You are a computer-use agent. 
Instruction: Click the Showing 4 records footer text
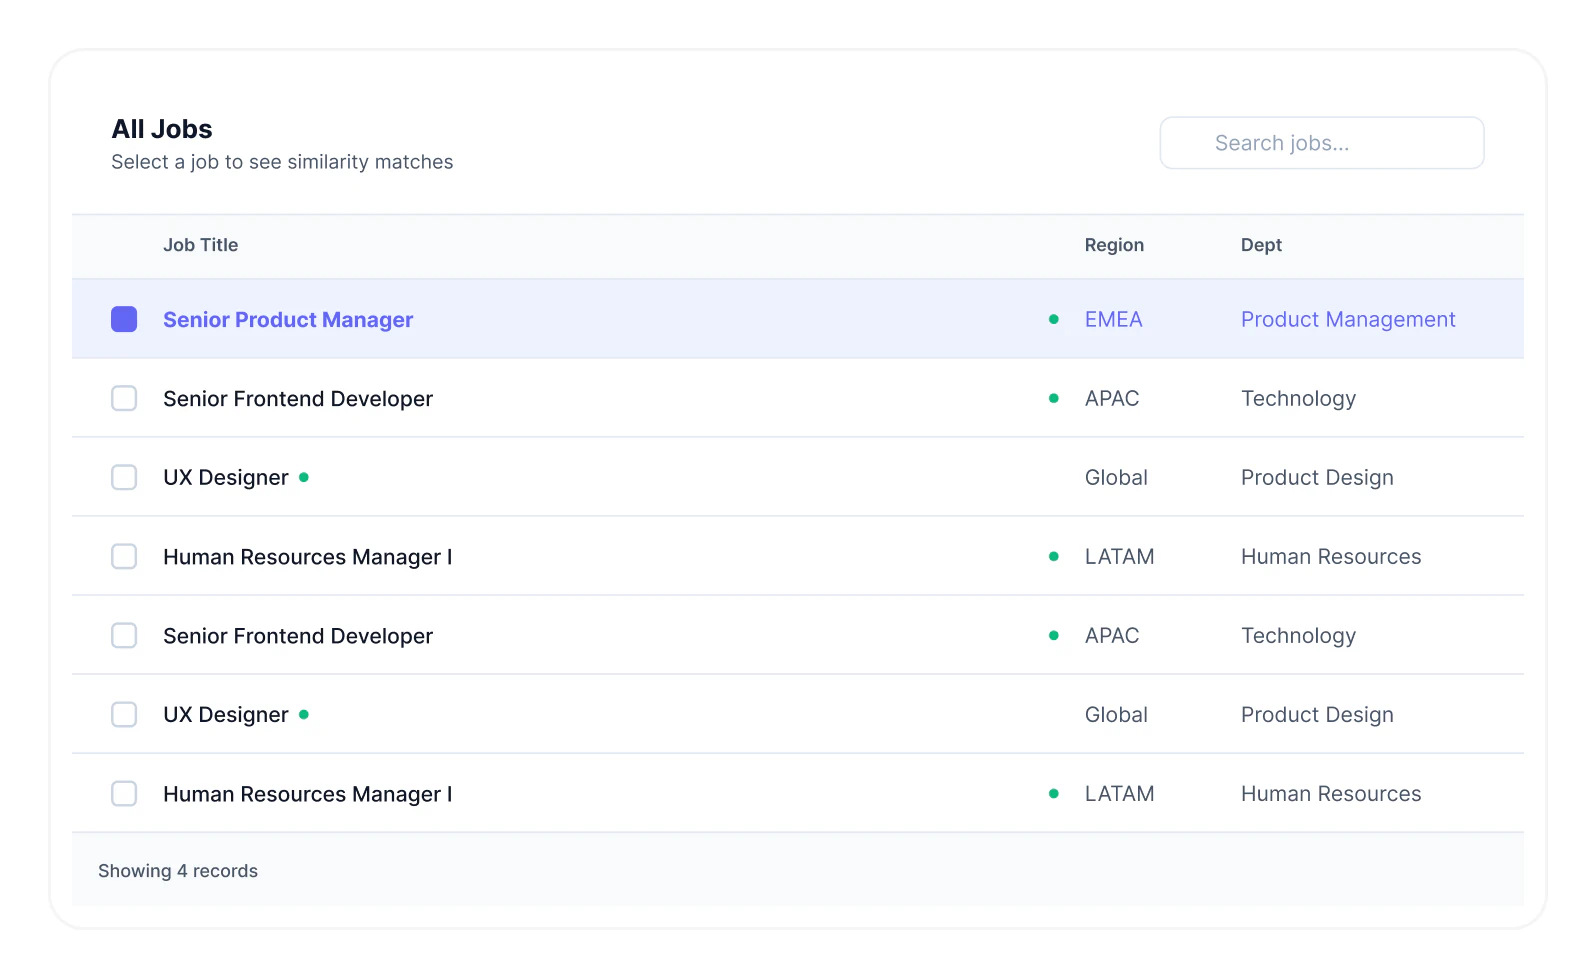[x=178, y=871]
